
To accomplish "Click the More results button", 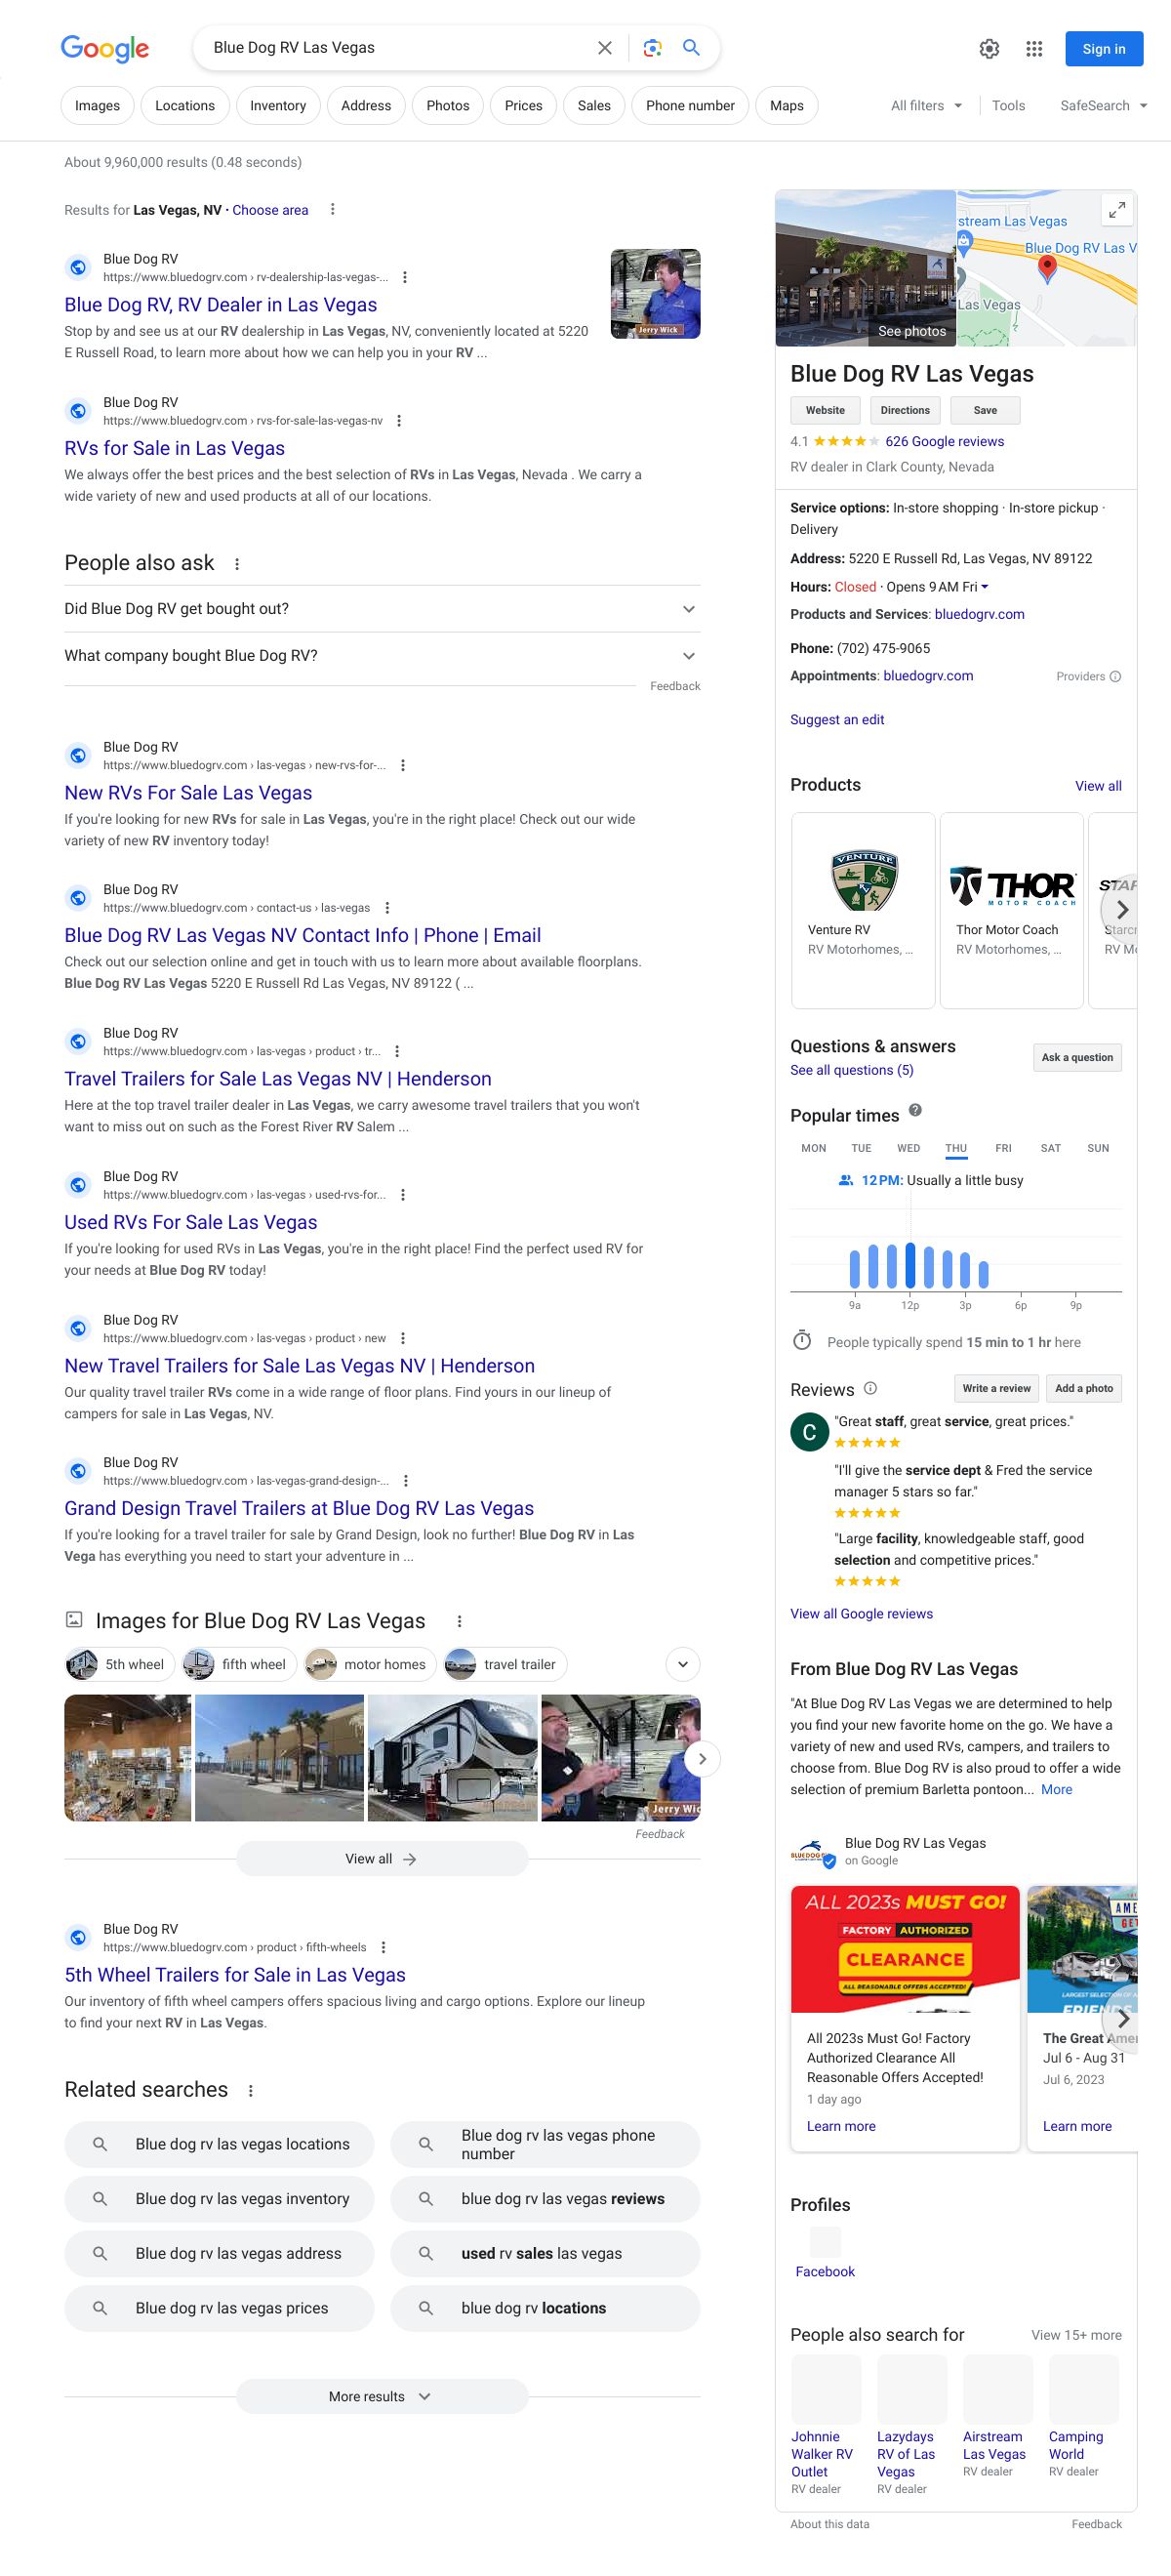I will pos(381,2396).
